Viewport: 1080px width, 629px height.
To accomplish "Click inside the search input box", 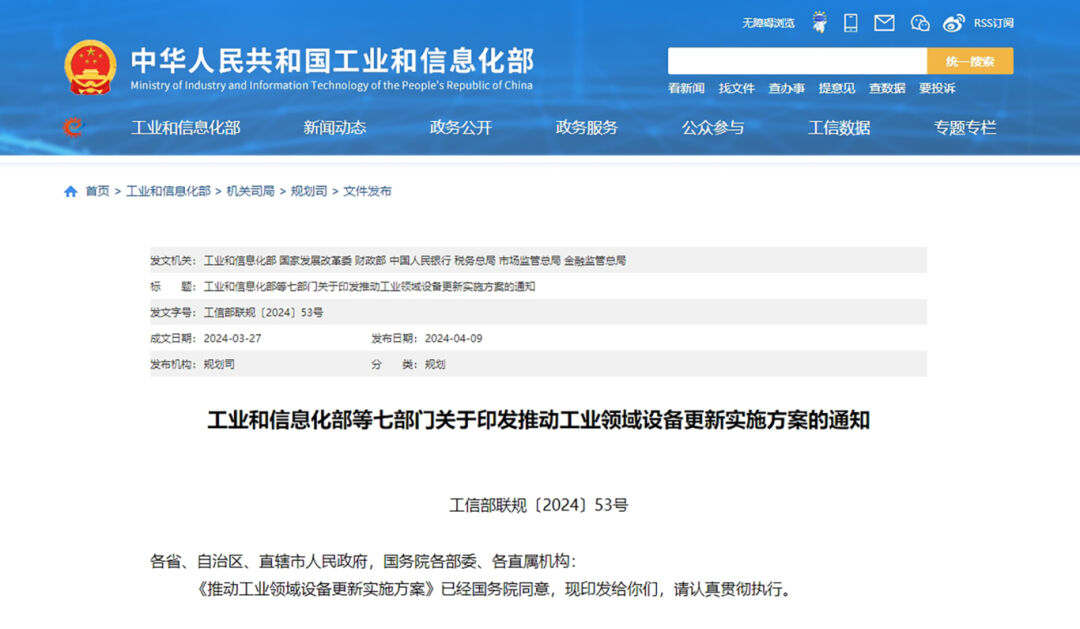I will click(x=800, y=60).
